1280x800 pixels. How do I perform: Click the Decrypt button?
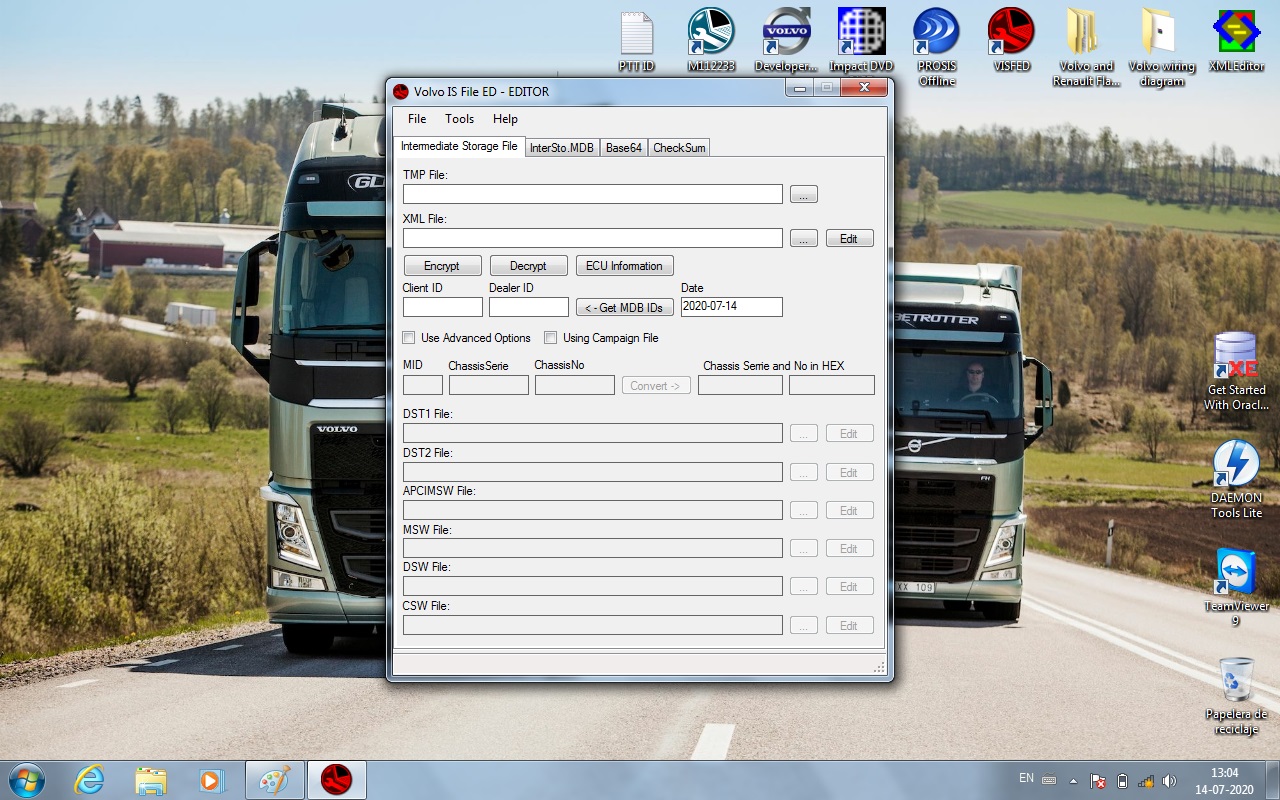[528, 266]
